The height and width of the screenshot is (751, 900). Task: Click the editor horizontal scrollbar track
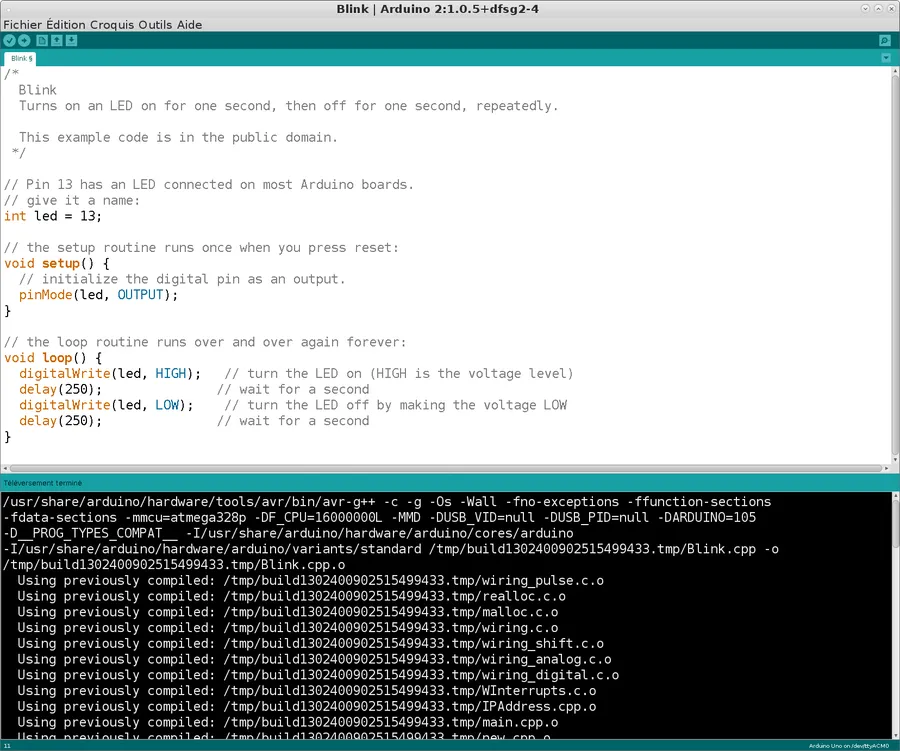click(445, 469)
